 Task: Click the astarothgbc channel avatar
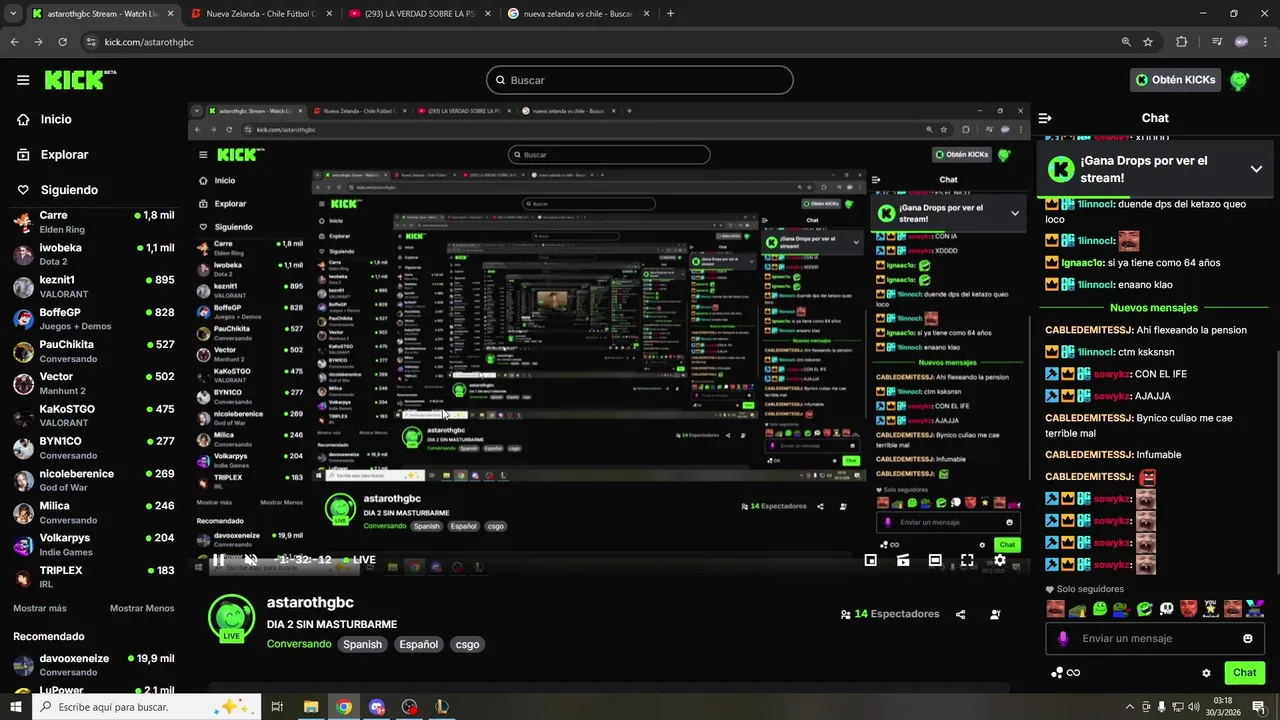tap(231, 618)
